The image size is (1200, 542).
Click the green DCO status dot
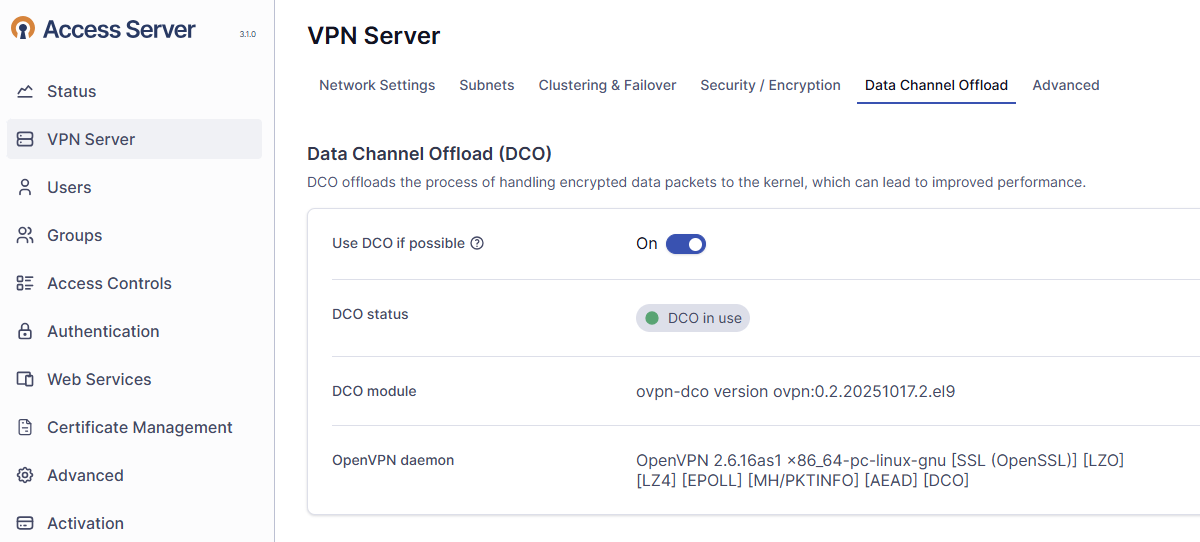click(652, 318)
